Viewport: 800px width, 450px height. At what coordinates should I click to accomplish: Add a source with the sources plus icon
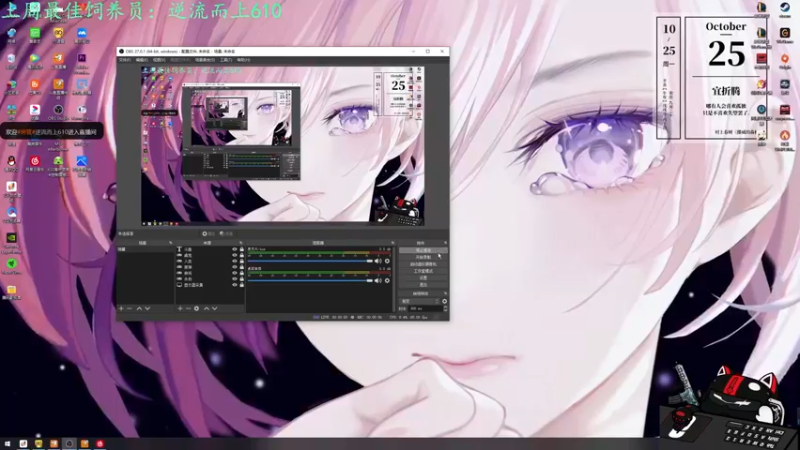(180, 309)
